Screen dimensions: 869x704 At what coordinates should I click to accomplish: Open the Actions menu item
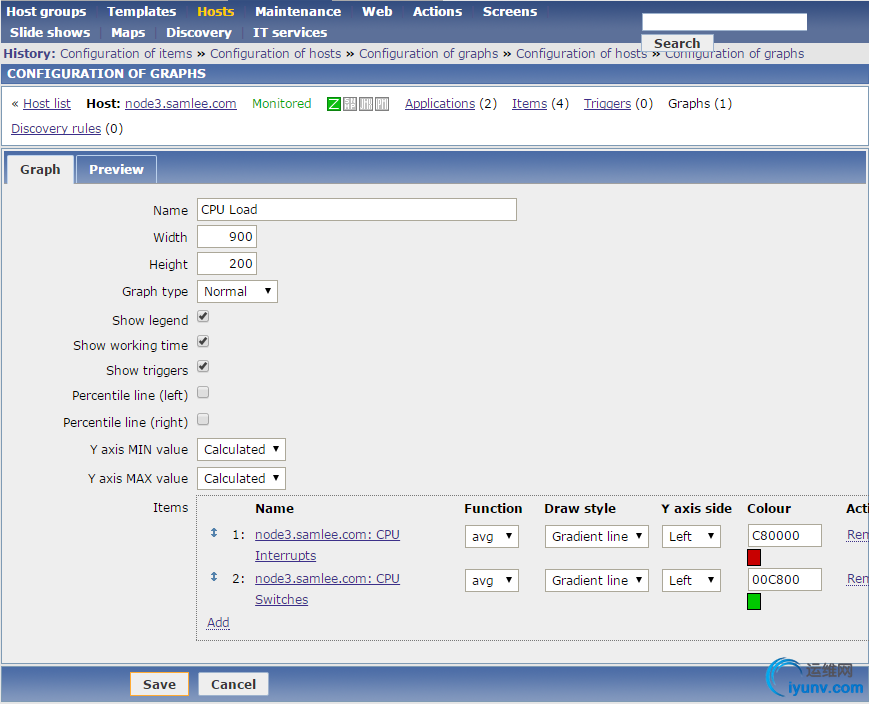(437, 12)
